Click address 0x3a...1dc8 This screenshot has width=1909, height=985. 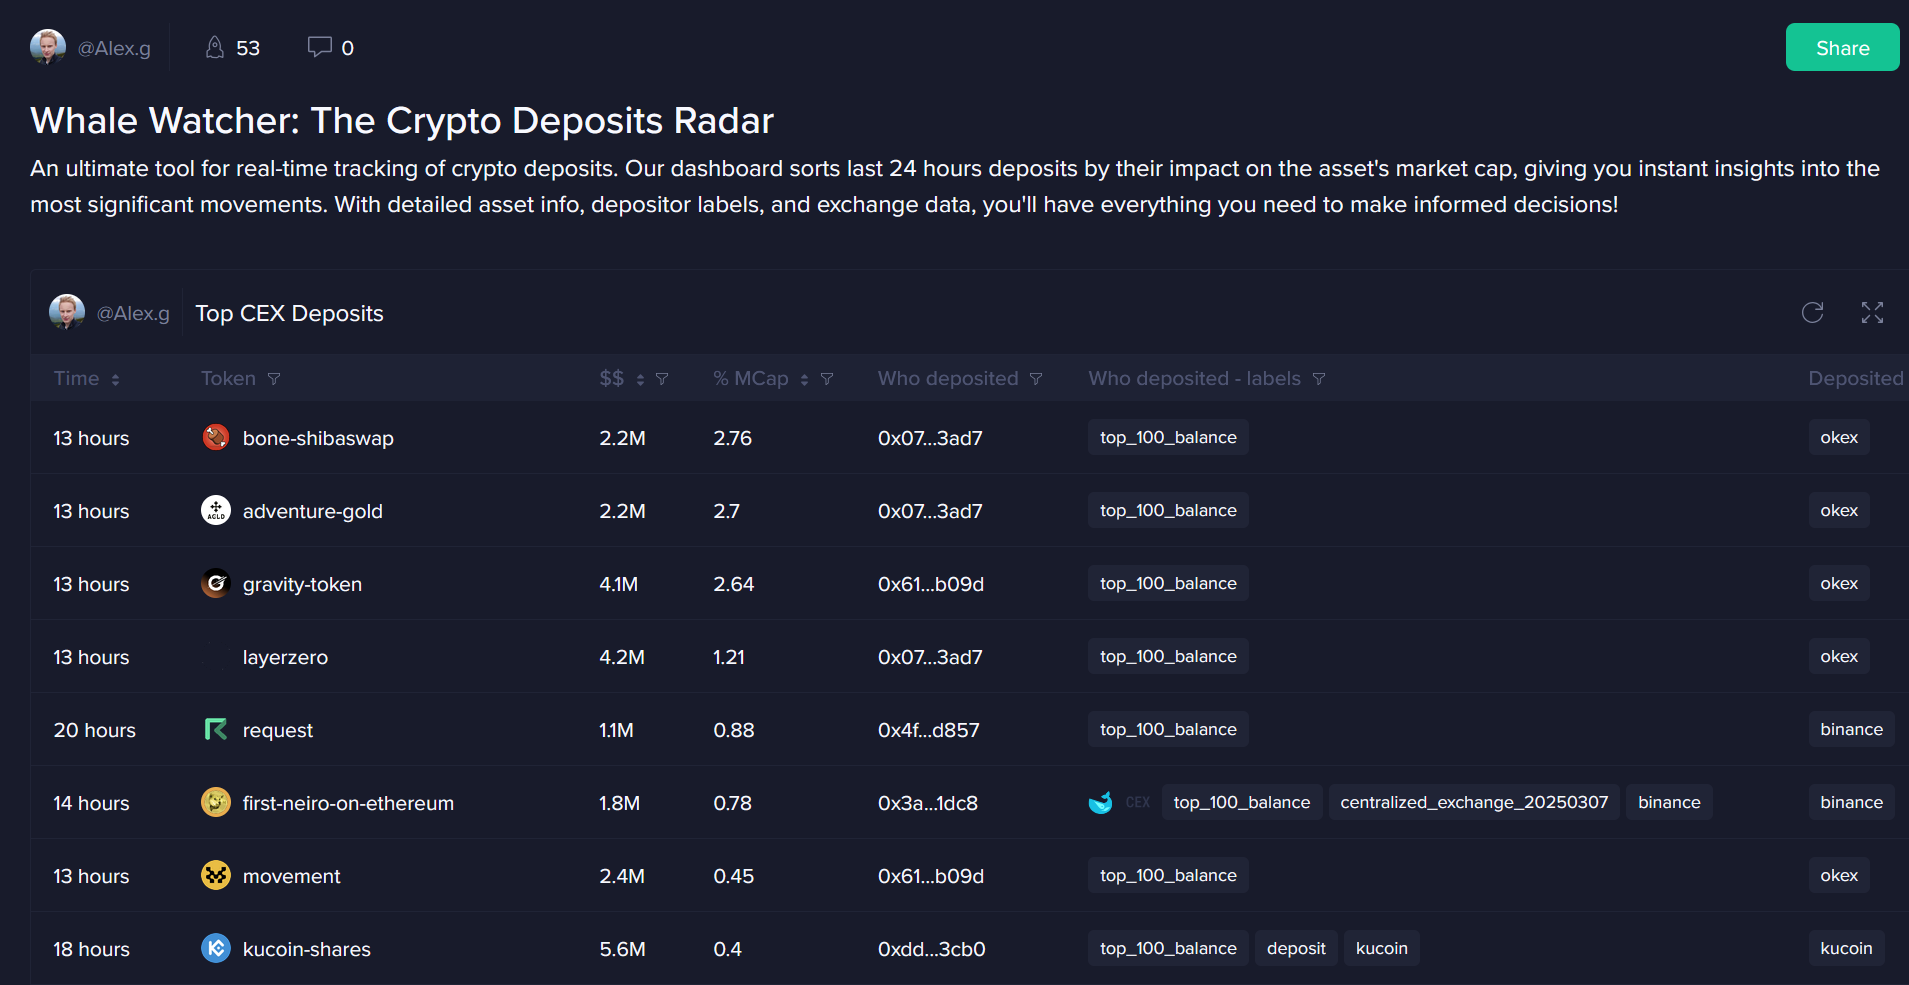coord(927,803)
